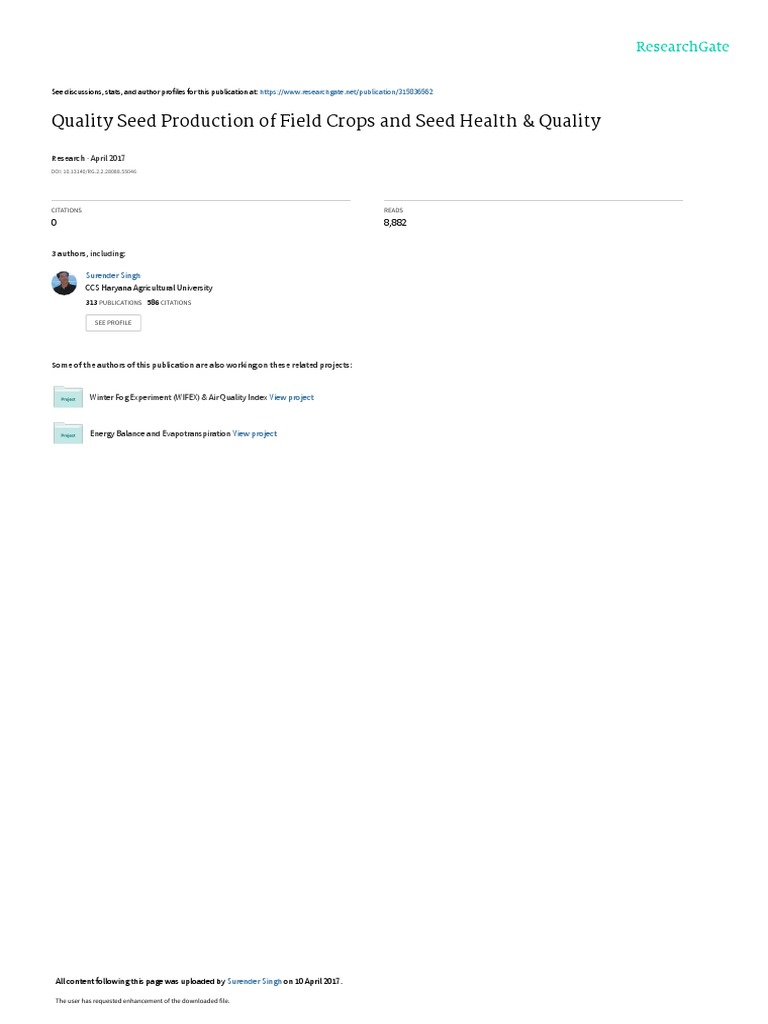The image size is (768, 1024).
Task: Click the Energy Balance and Evapotranspiration title
Action: tap(160, 434)
